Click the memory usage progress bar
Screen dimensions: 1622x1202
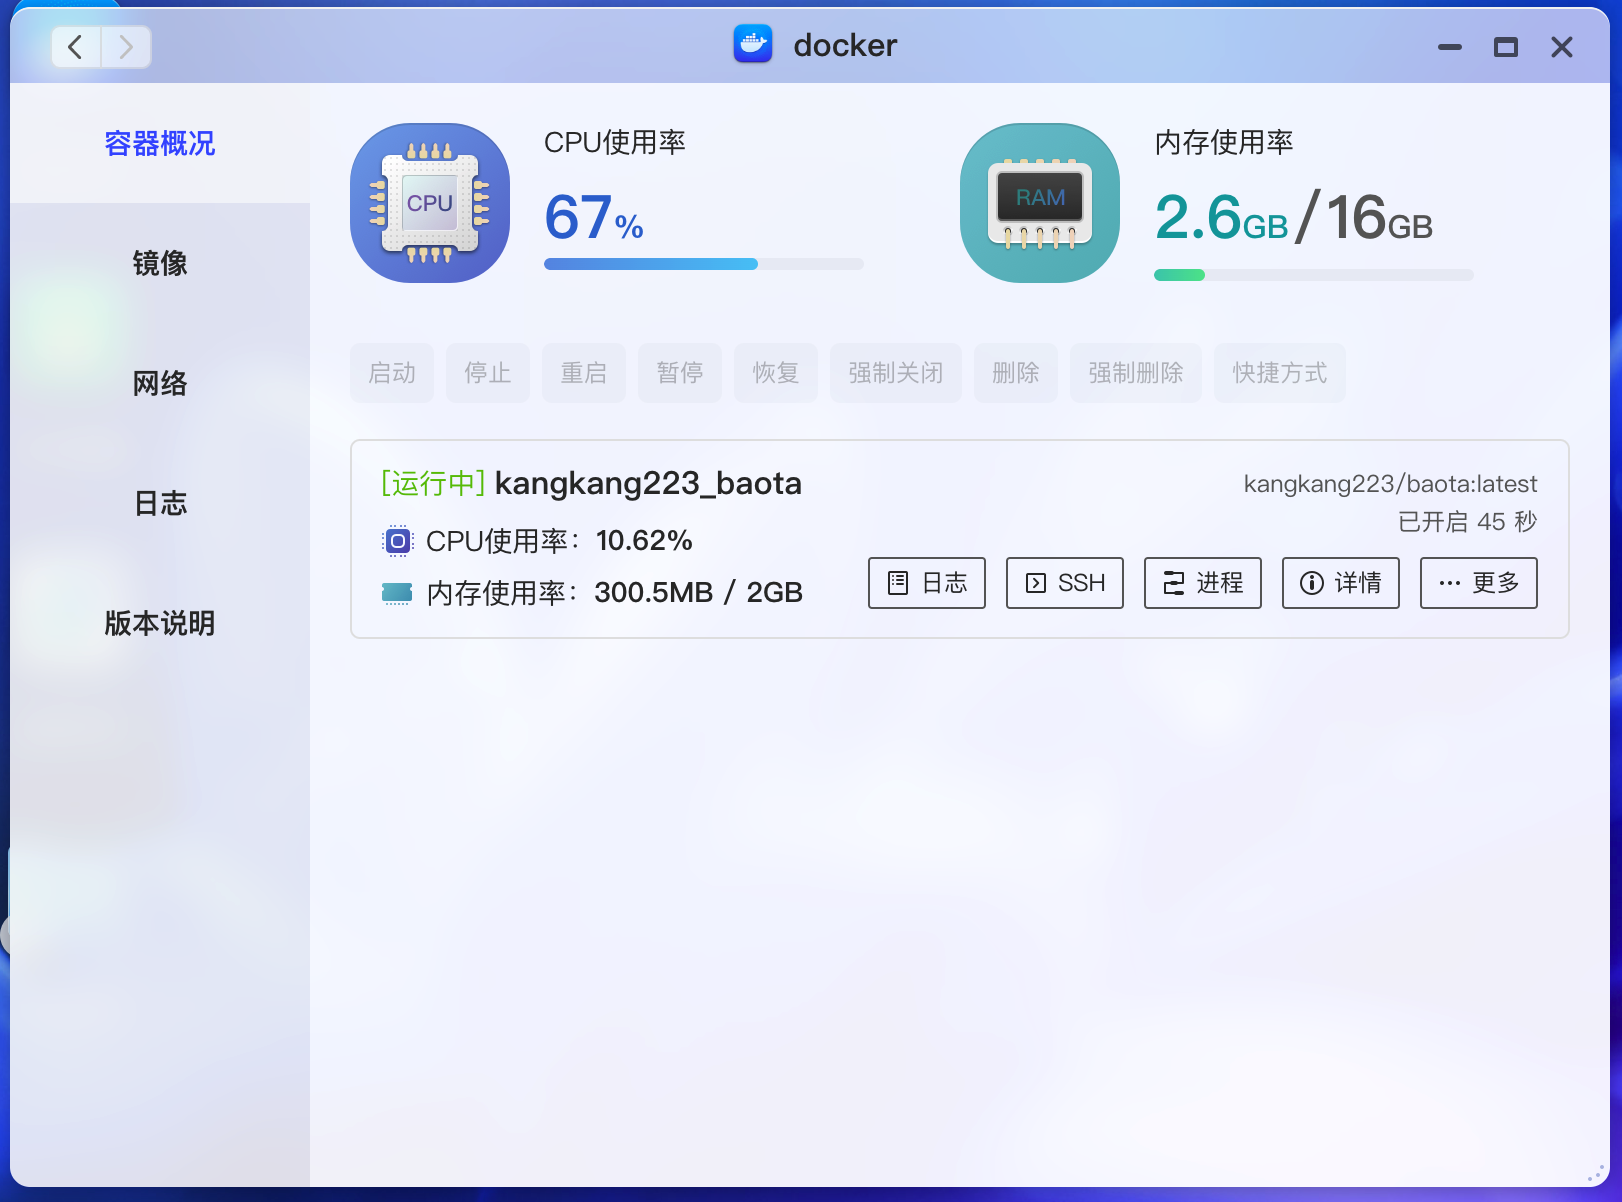point(1314,275)
